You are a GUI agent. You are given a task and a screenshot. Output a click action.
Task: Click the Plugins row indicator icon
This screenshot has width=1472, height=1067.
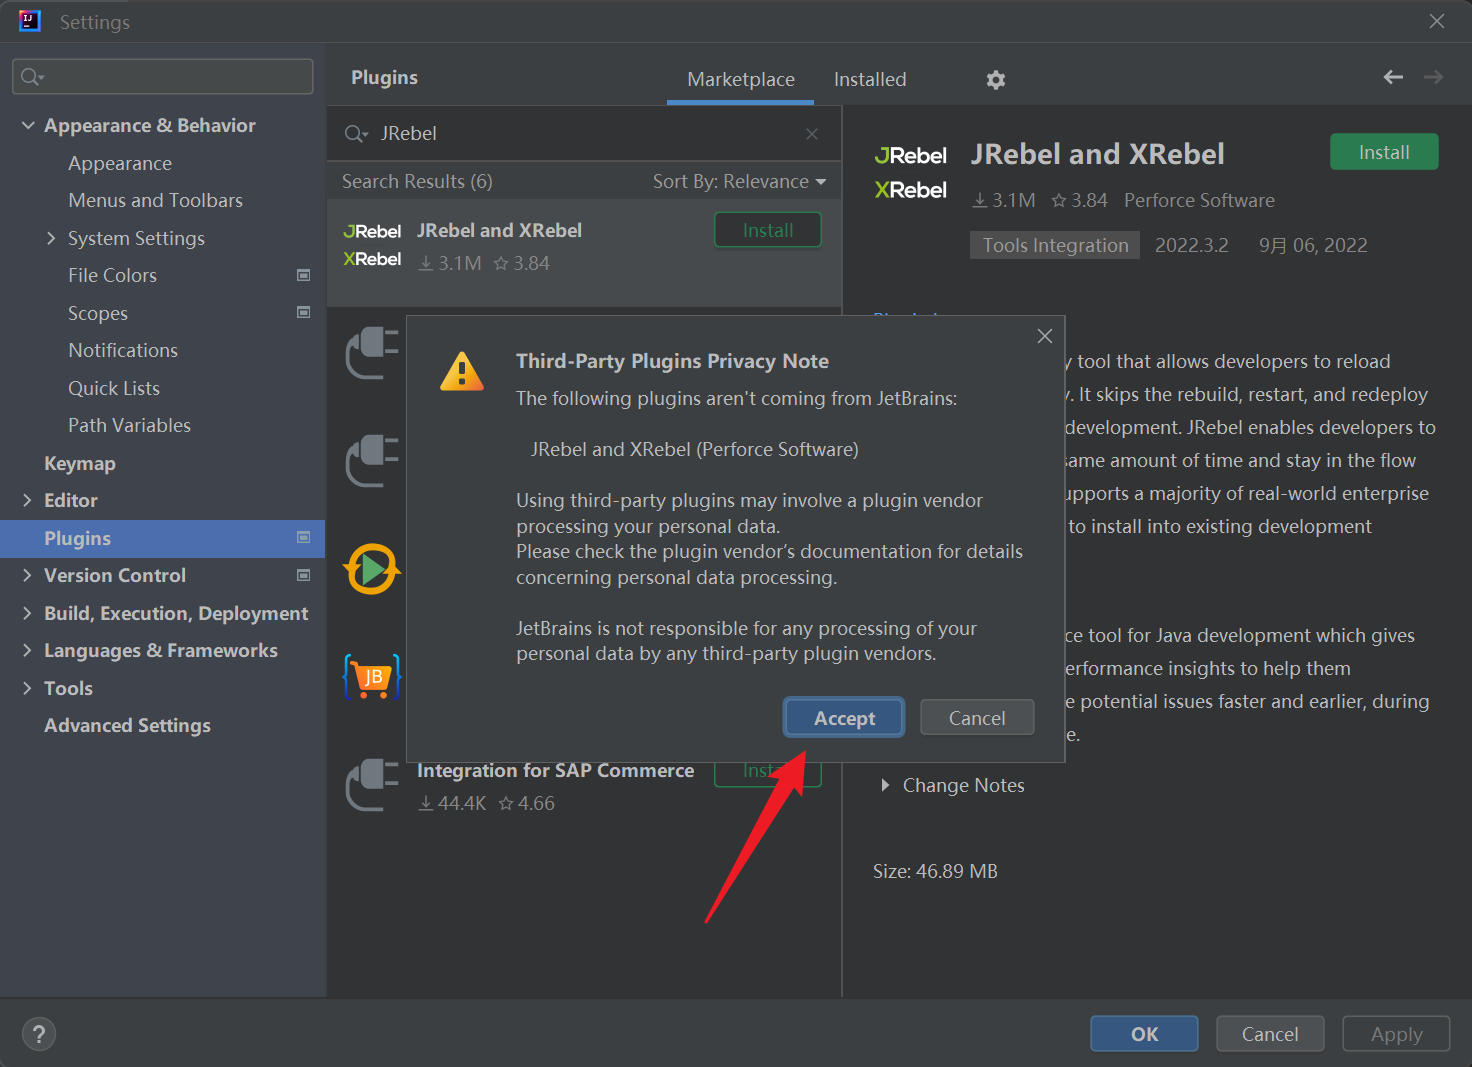[304, 537]
